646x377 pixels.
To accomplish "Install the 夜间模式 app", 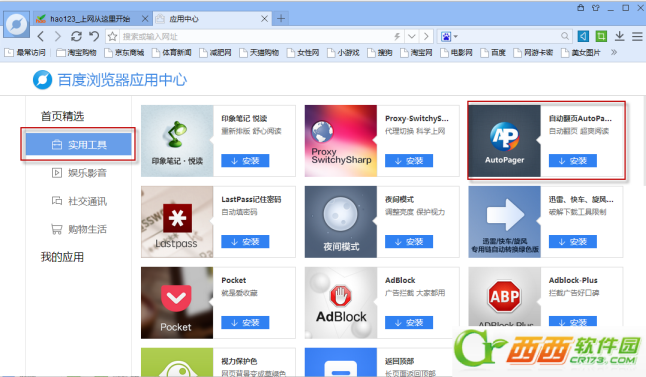I will pos(409,241).
